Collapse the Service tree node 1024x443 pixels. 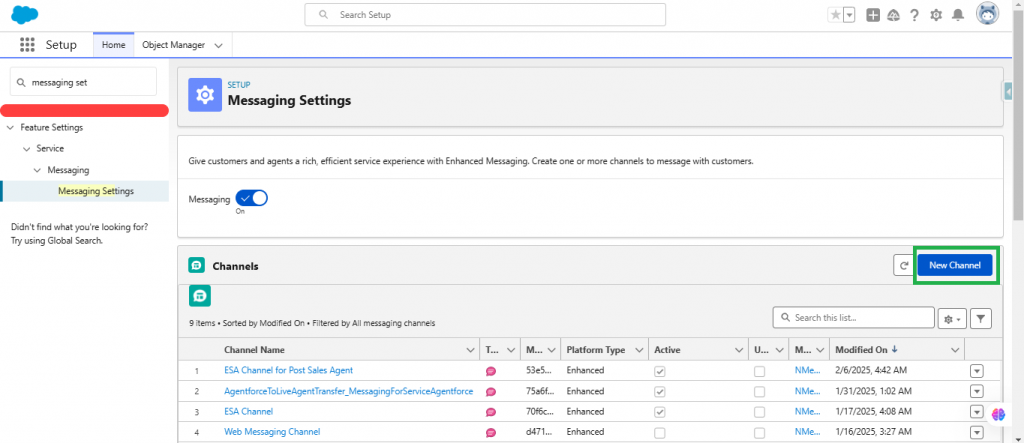27,148
